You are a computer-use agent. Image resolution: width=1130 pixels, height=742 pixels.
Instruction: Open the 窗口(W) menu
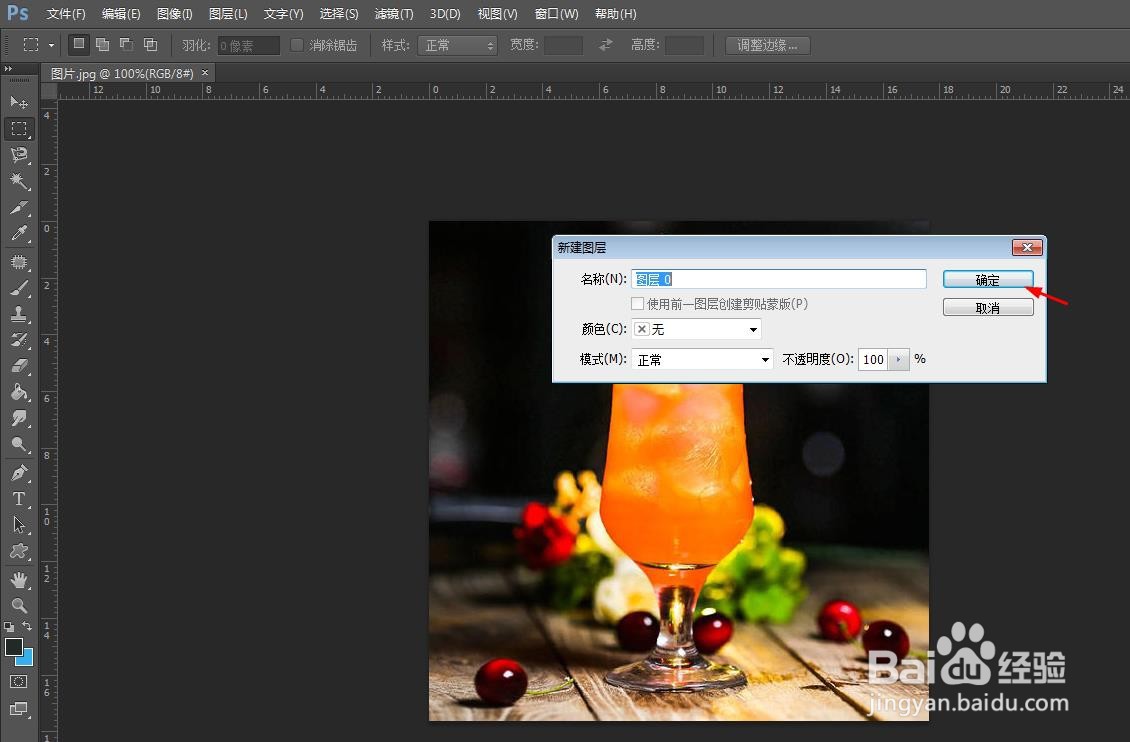(x=556, y=14)
